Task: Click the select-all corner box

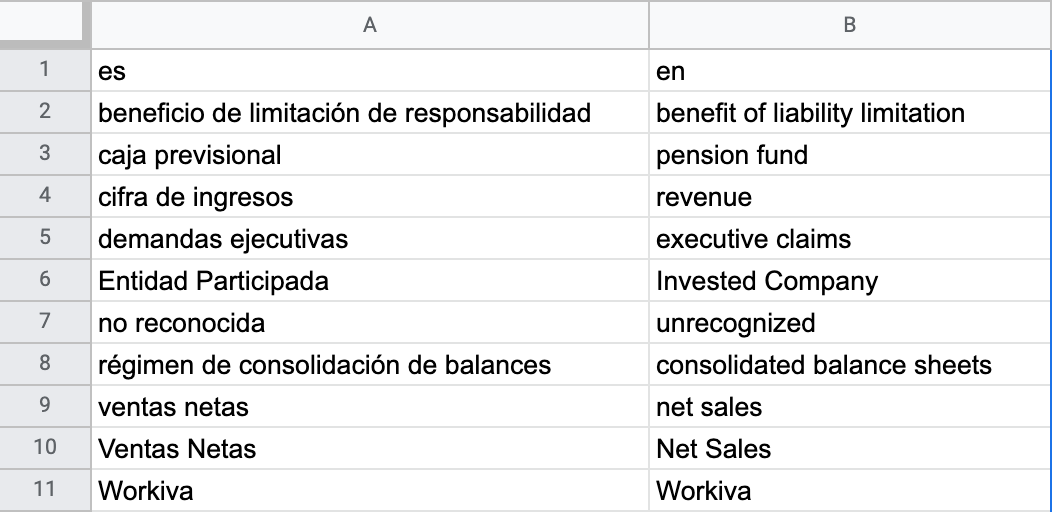Action: (44, 24)
